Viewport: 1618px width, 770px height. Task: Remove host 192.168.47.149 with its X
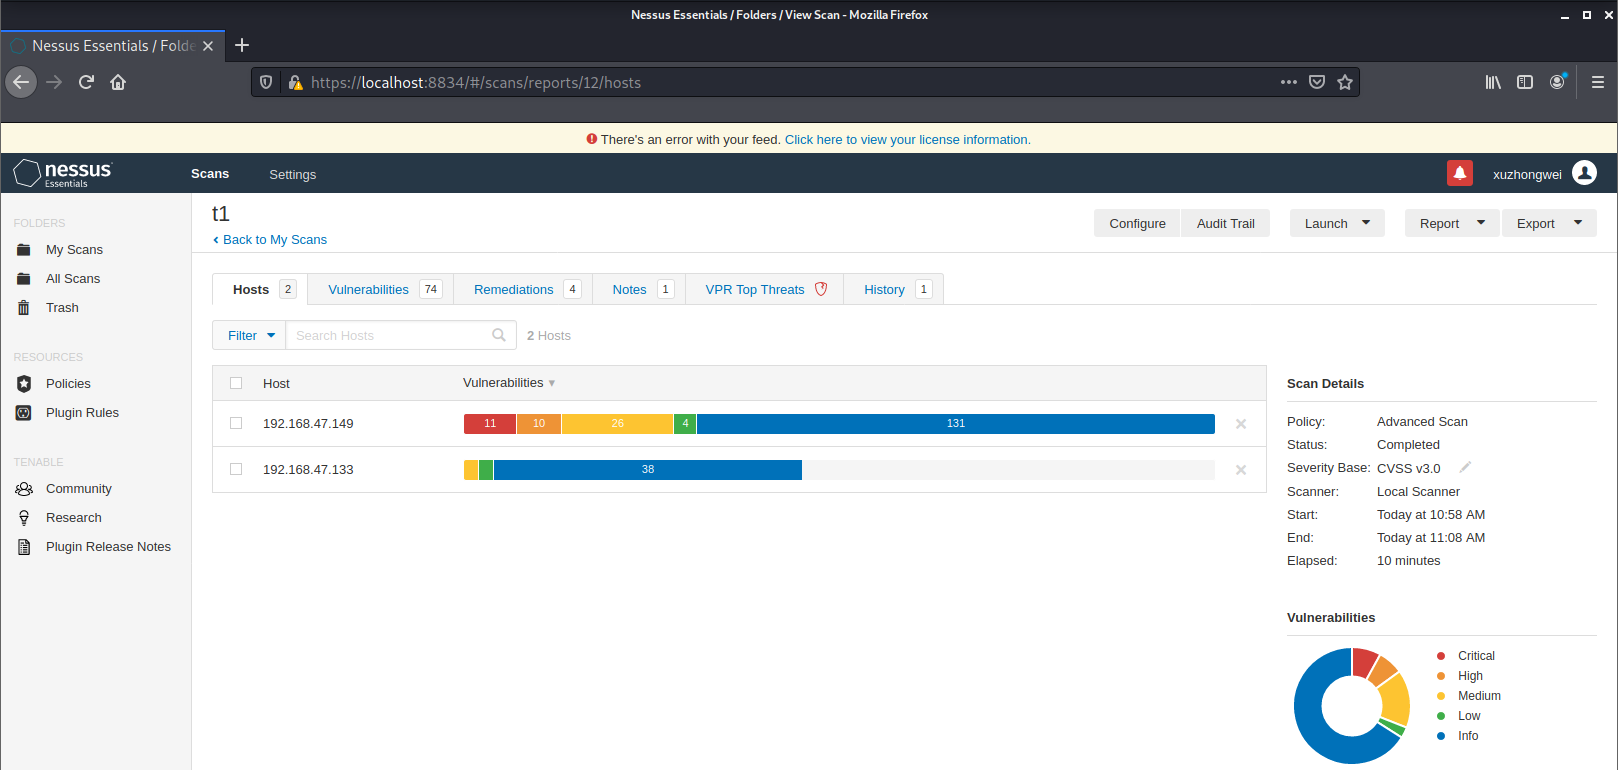click(1241, 424)
